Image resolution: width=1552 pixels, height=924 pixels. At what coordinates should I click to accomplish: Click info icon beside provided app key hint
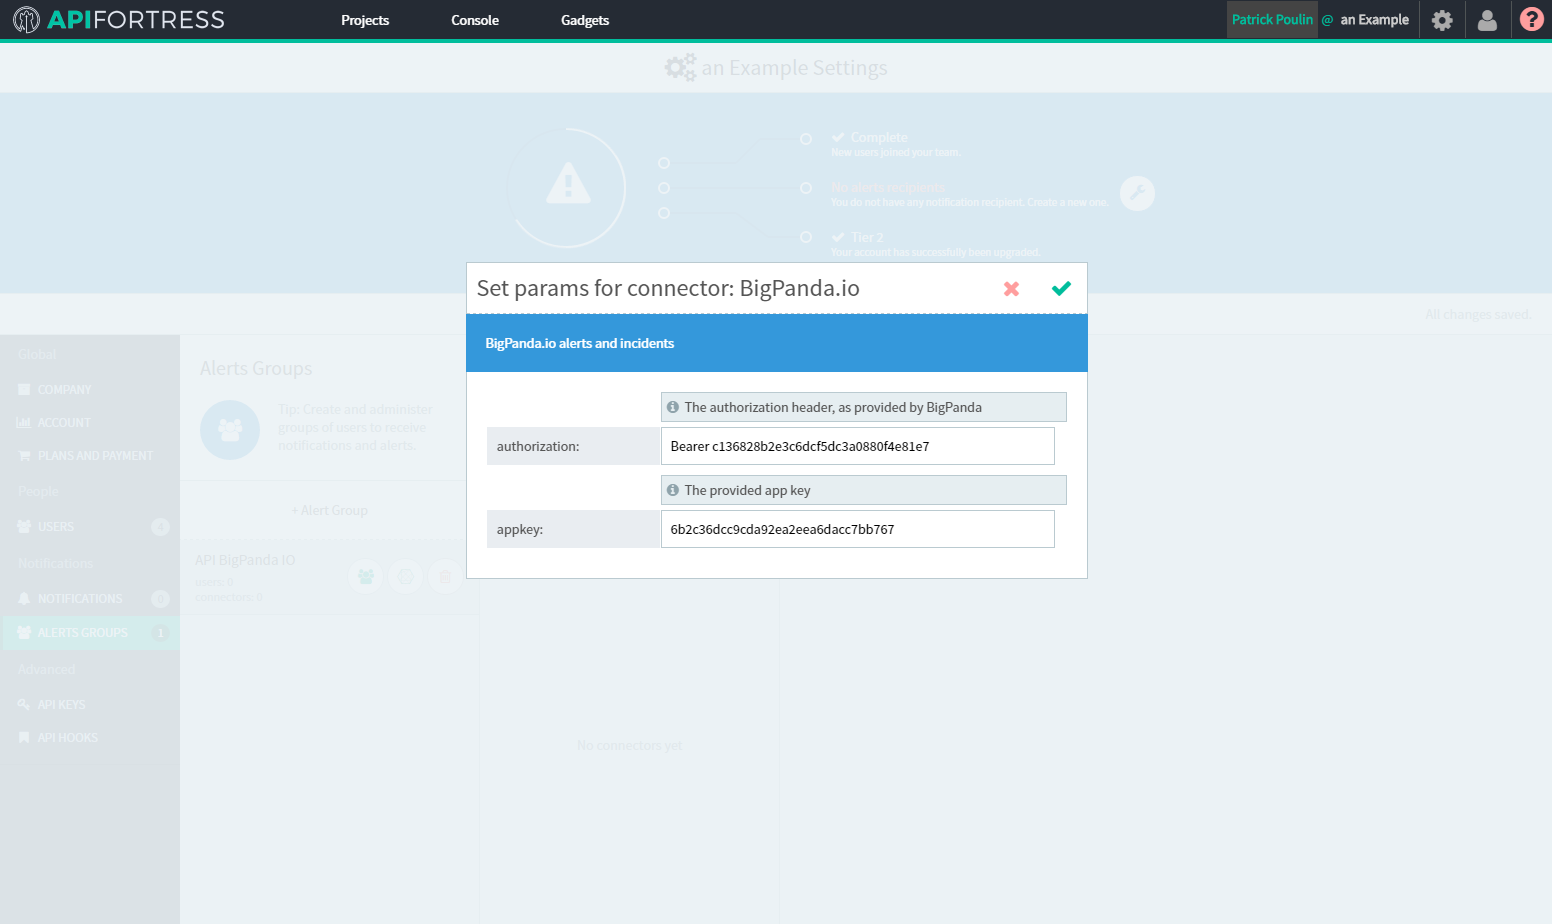click(673, 490)
